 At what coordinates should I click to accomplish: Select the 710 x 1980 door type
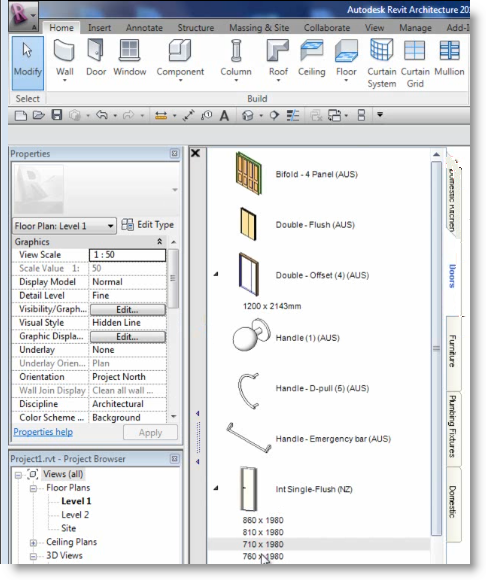[x=263, y=544]
